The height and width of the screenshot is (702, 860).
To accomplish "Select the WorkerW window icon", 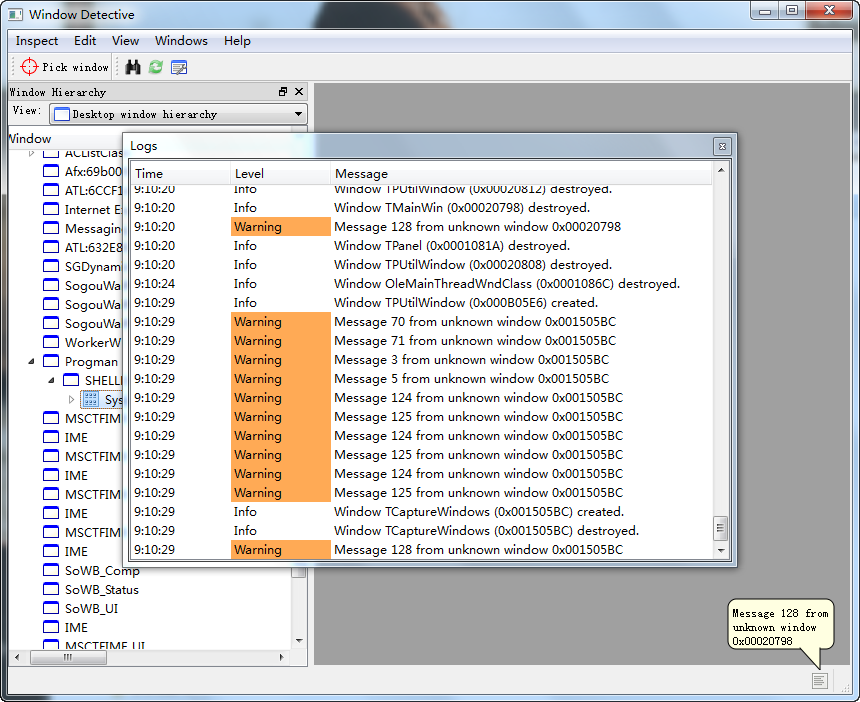I will coord(51,342).
